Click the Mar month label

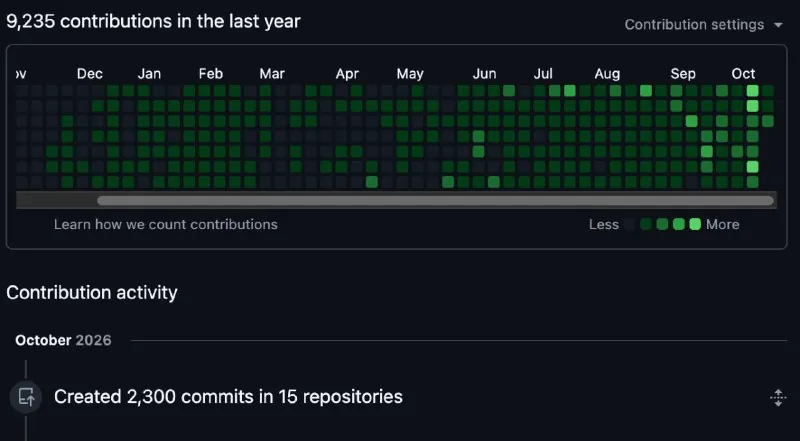[x=272, y=74]
